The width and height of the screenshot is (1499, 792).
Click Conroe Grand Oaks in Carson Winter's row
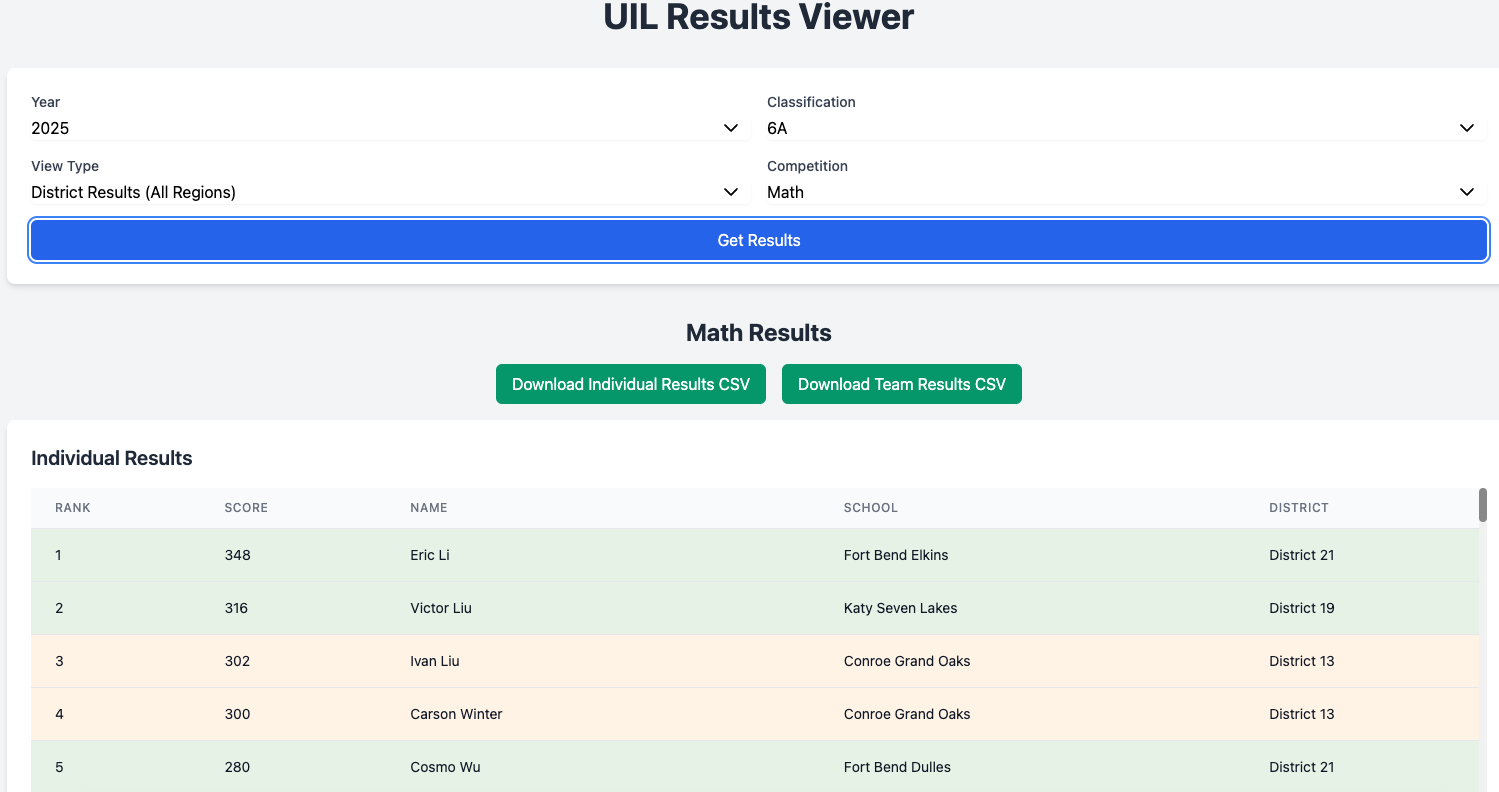click(x=907, y=714)
